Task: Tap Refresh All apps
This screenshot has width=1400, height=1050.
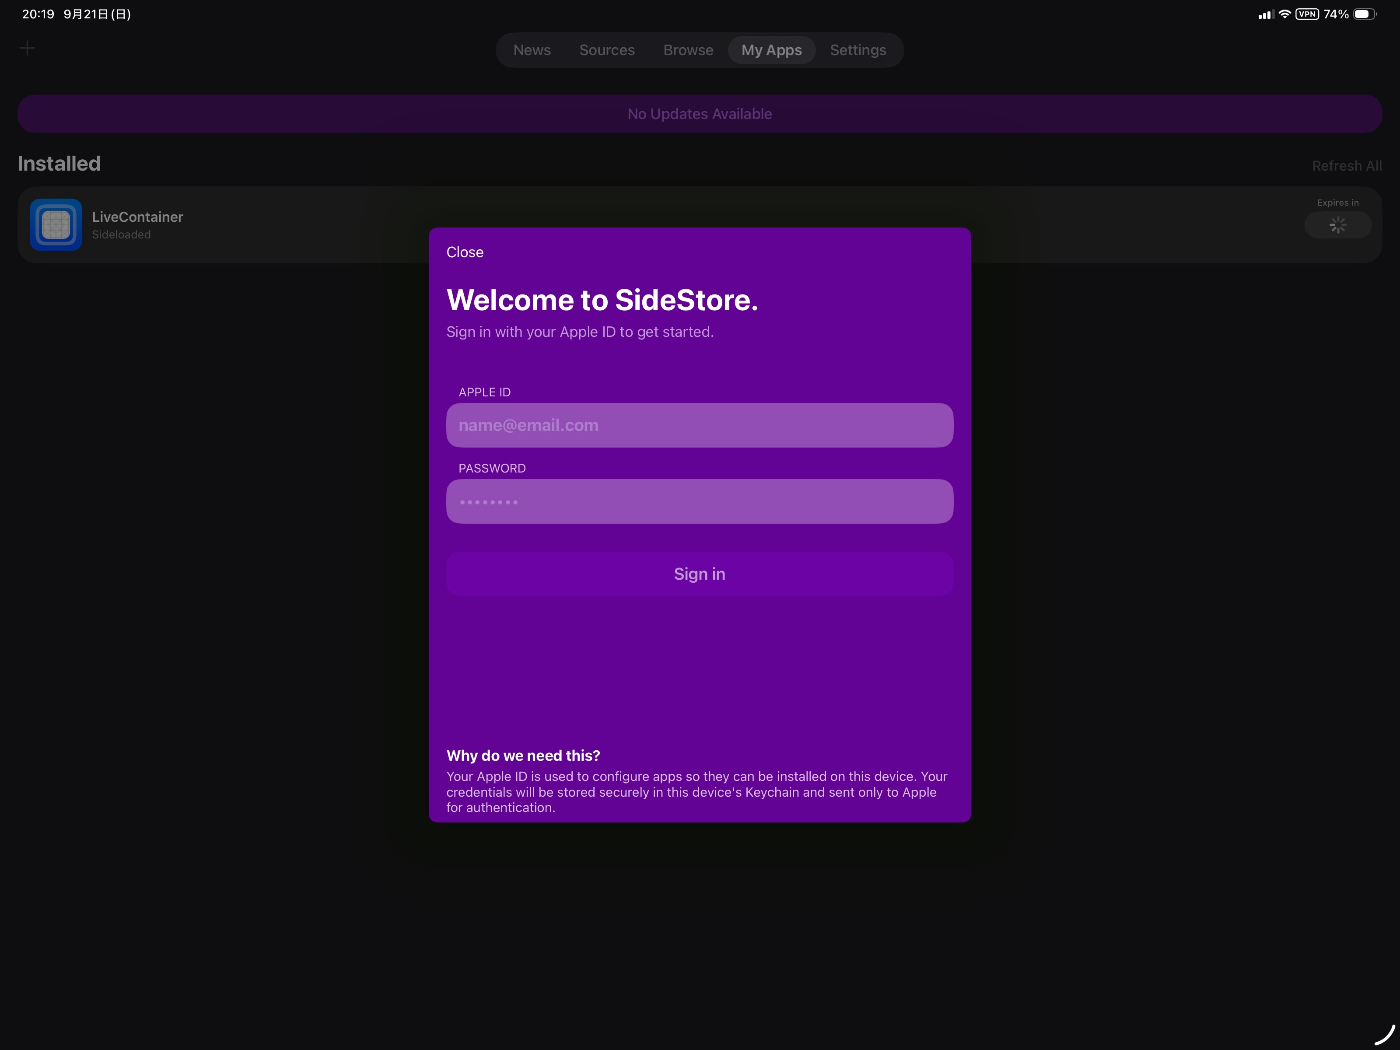Action: 1347,166
